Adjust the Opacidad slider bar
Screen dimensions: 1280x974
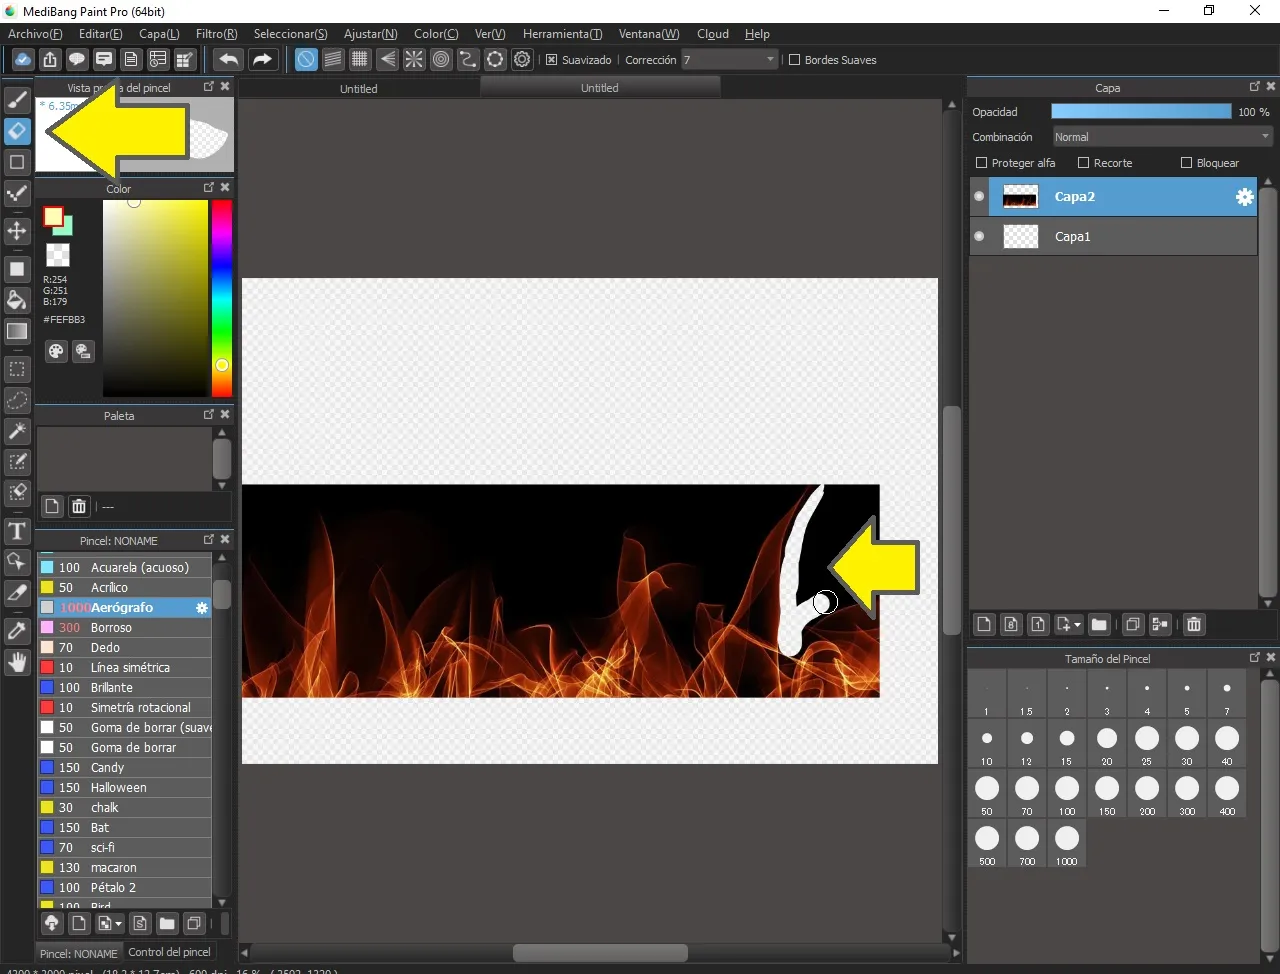(1141, 112)
